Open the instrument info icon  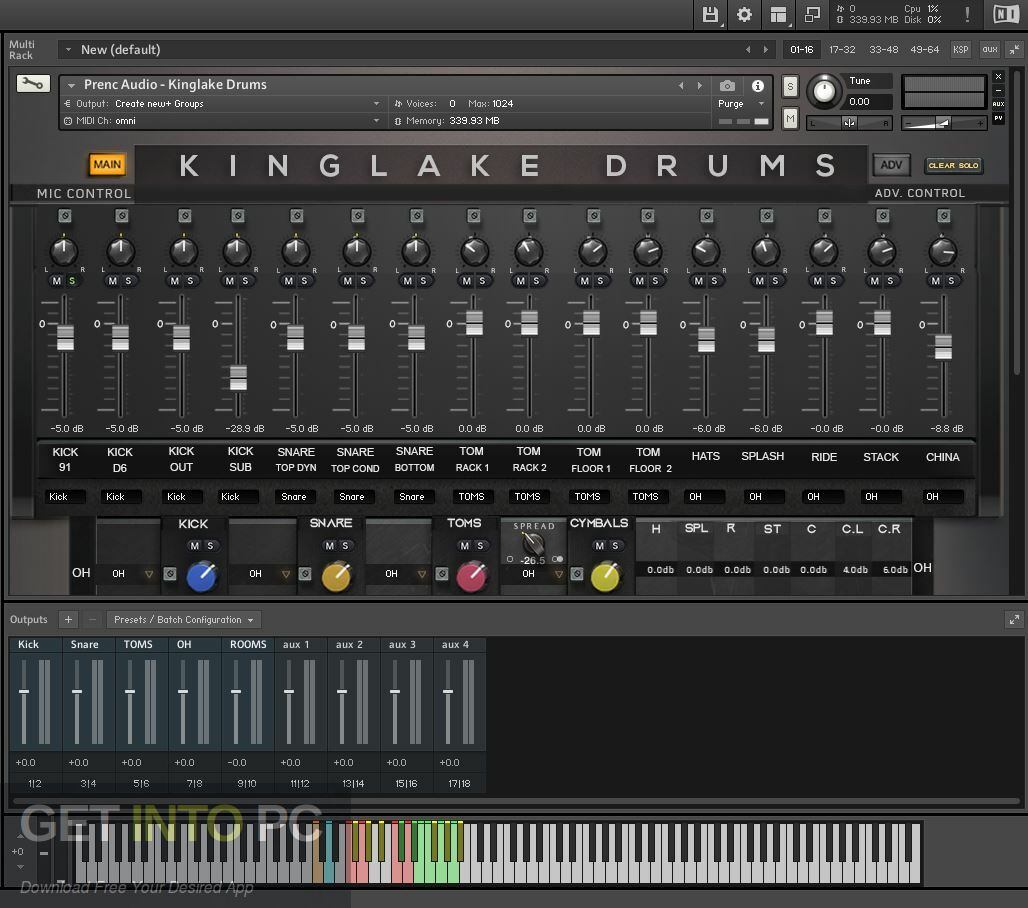pos(757,86)
